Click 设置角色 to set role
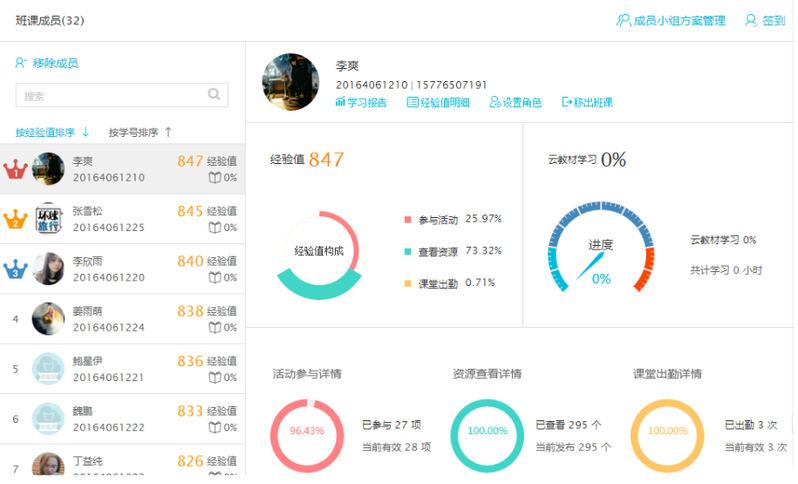This screenshot has height=484, width=798. 515,102
